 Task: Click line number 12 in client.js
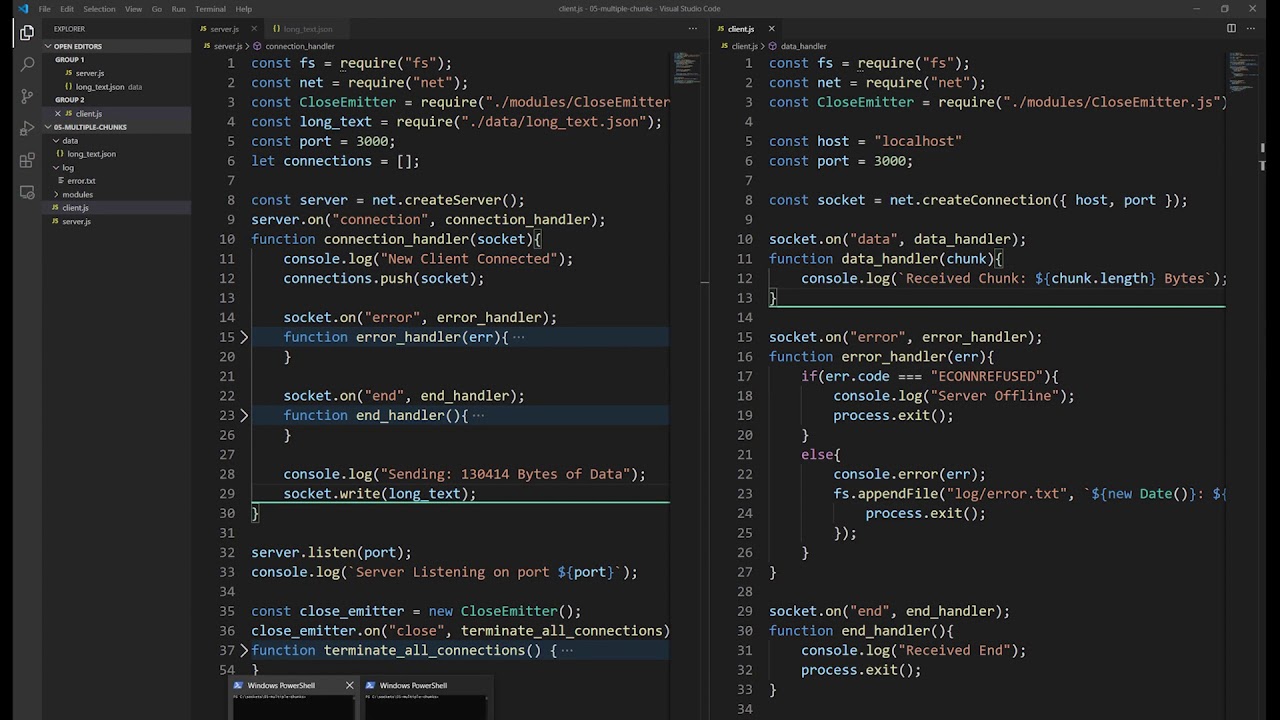[x=745, y=278]
